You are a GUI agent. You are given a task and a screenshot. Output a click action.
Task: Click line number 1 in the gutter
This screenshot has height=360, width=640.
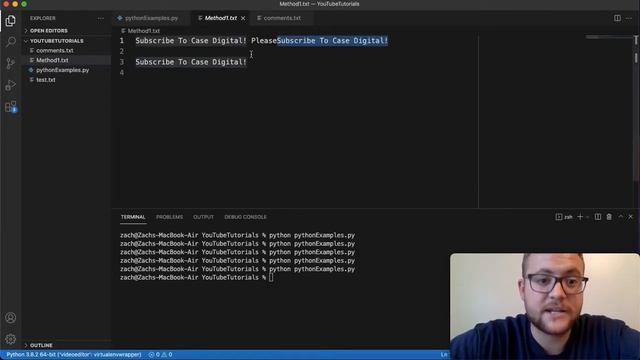click(x=122, y=41)
